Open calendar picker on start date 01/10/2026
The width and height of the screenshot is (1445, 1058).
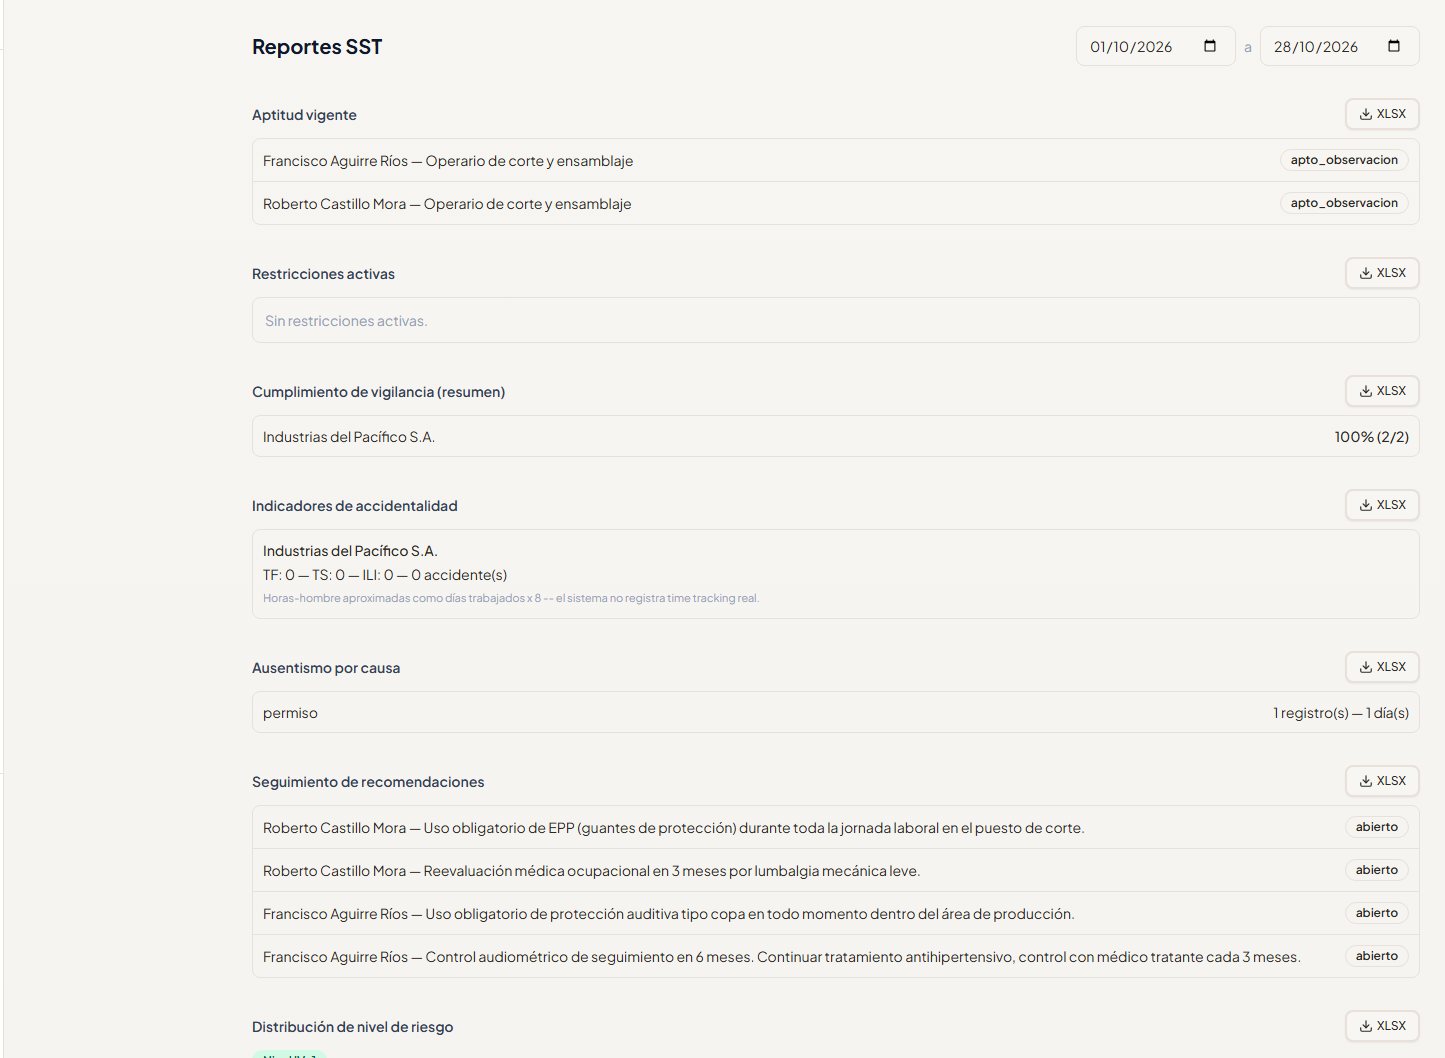pyautogui.click(x=1210, y=46)
